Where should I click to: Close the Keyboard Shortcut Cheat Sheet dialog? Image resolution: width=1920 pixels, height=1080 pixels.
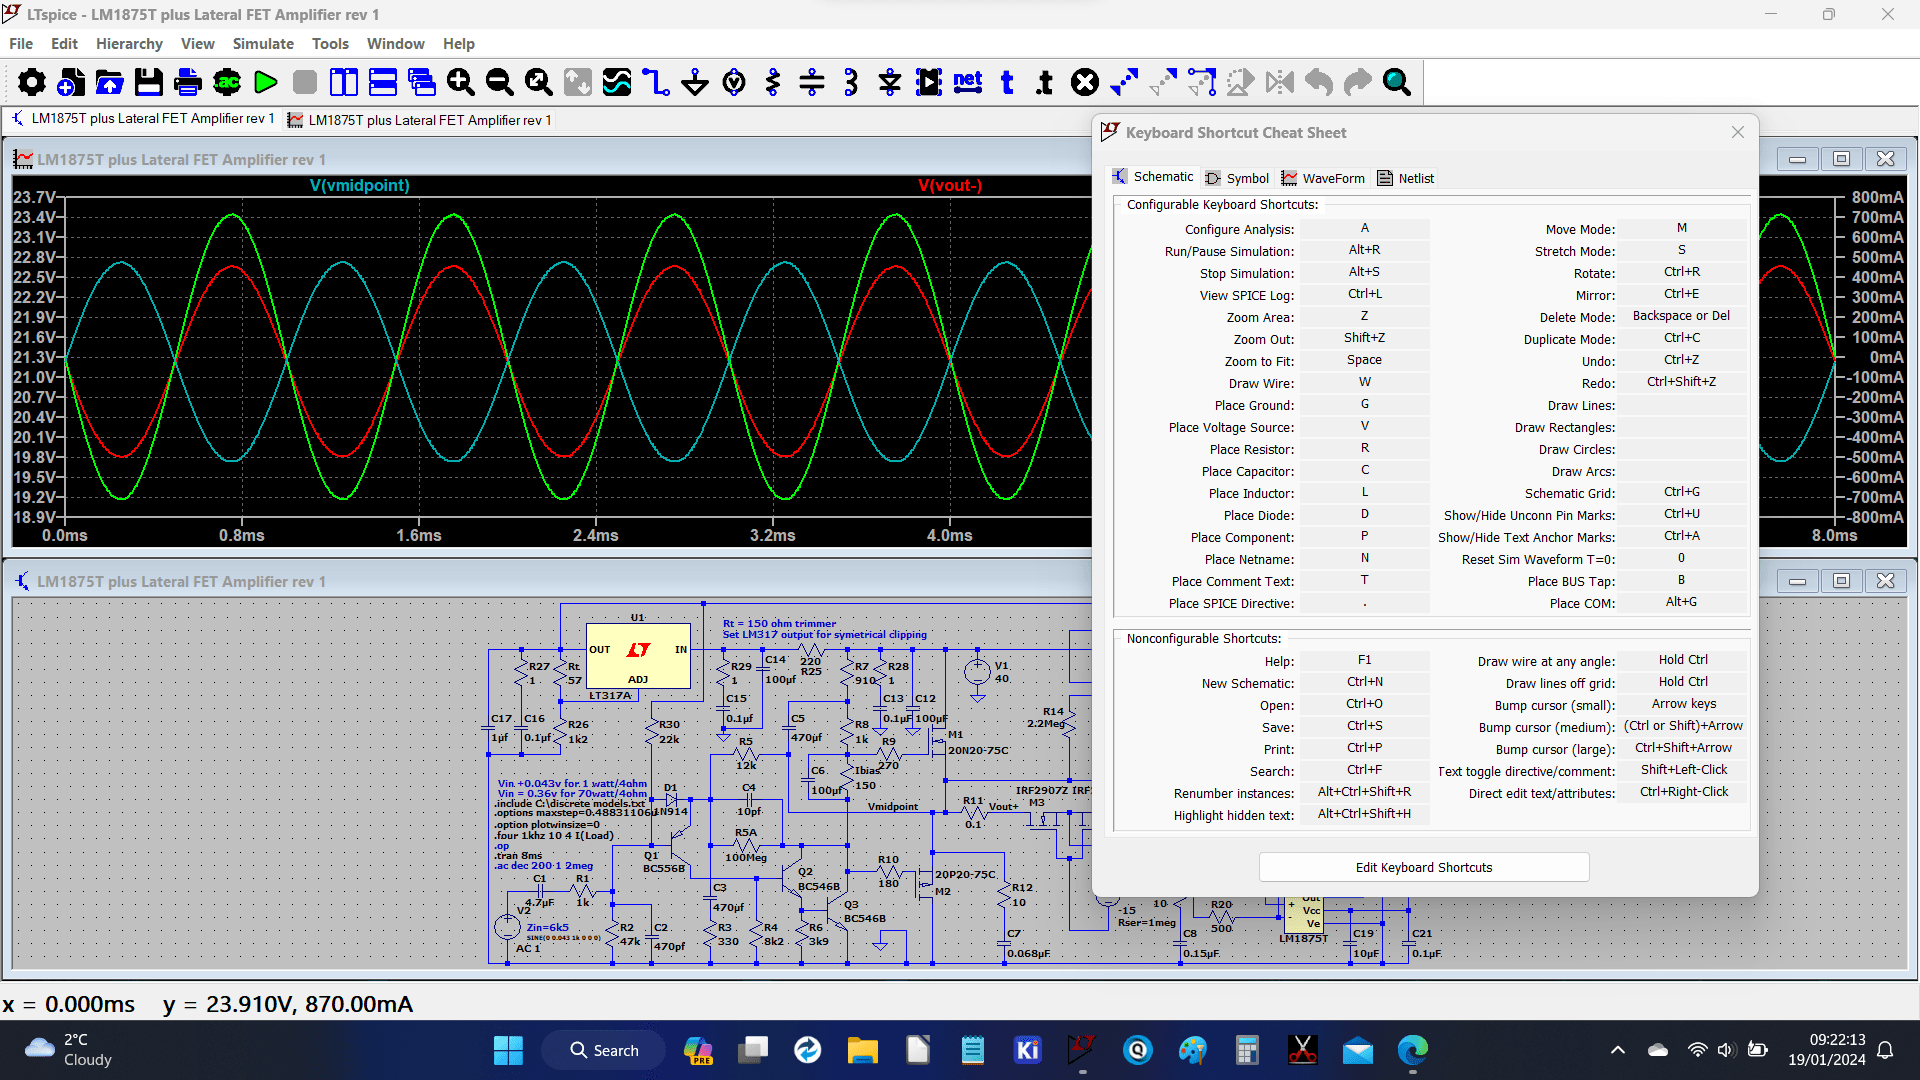point(1738,132)
